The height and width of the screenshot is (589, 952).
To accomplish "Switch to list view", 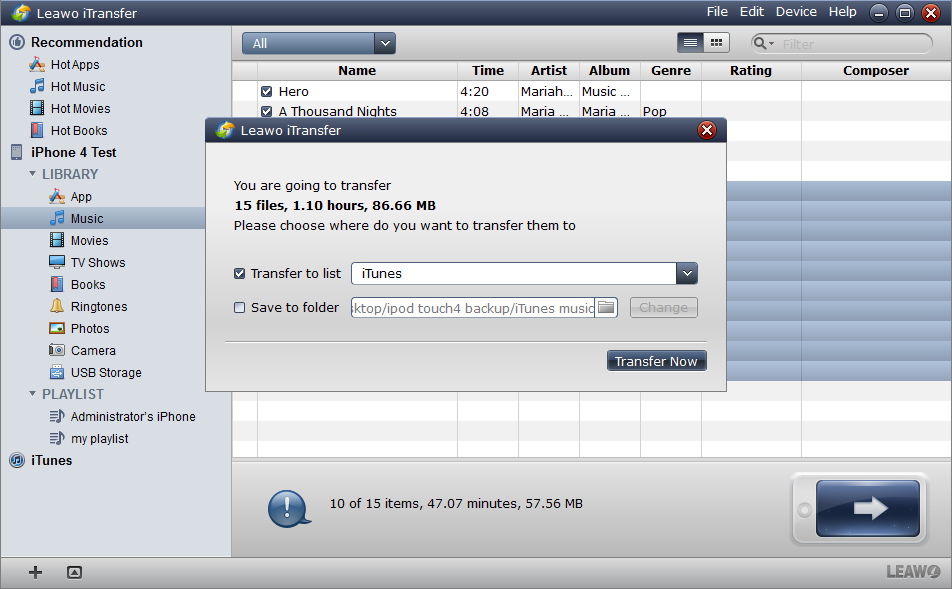I will coord(690,43).
